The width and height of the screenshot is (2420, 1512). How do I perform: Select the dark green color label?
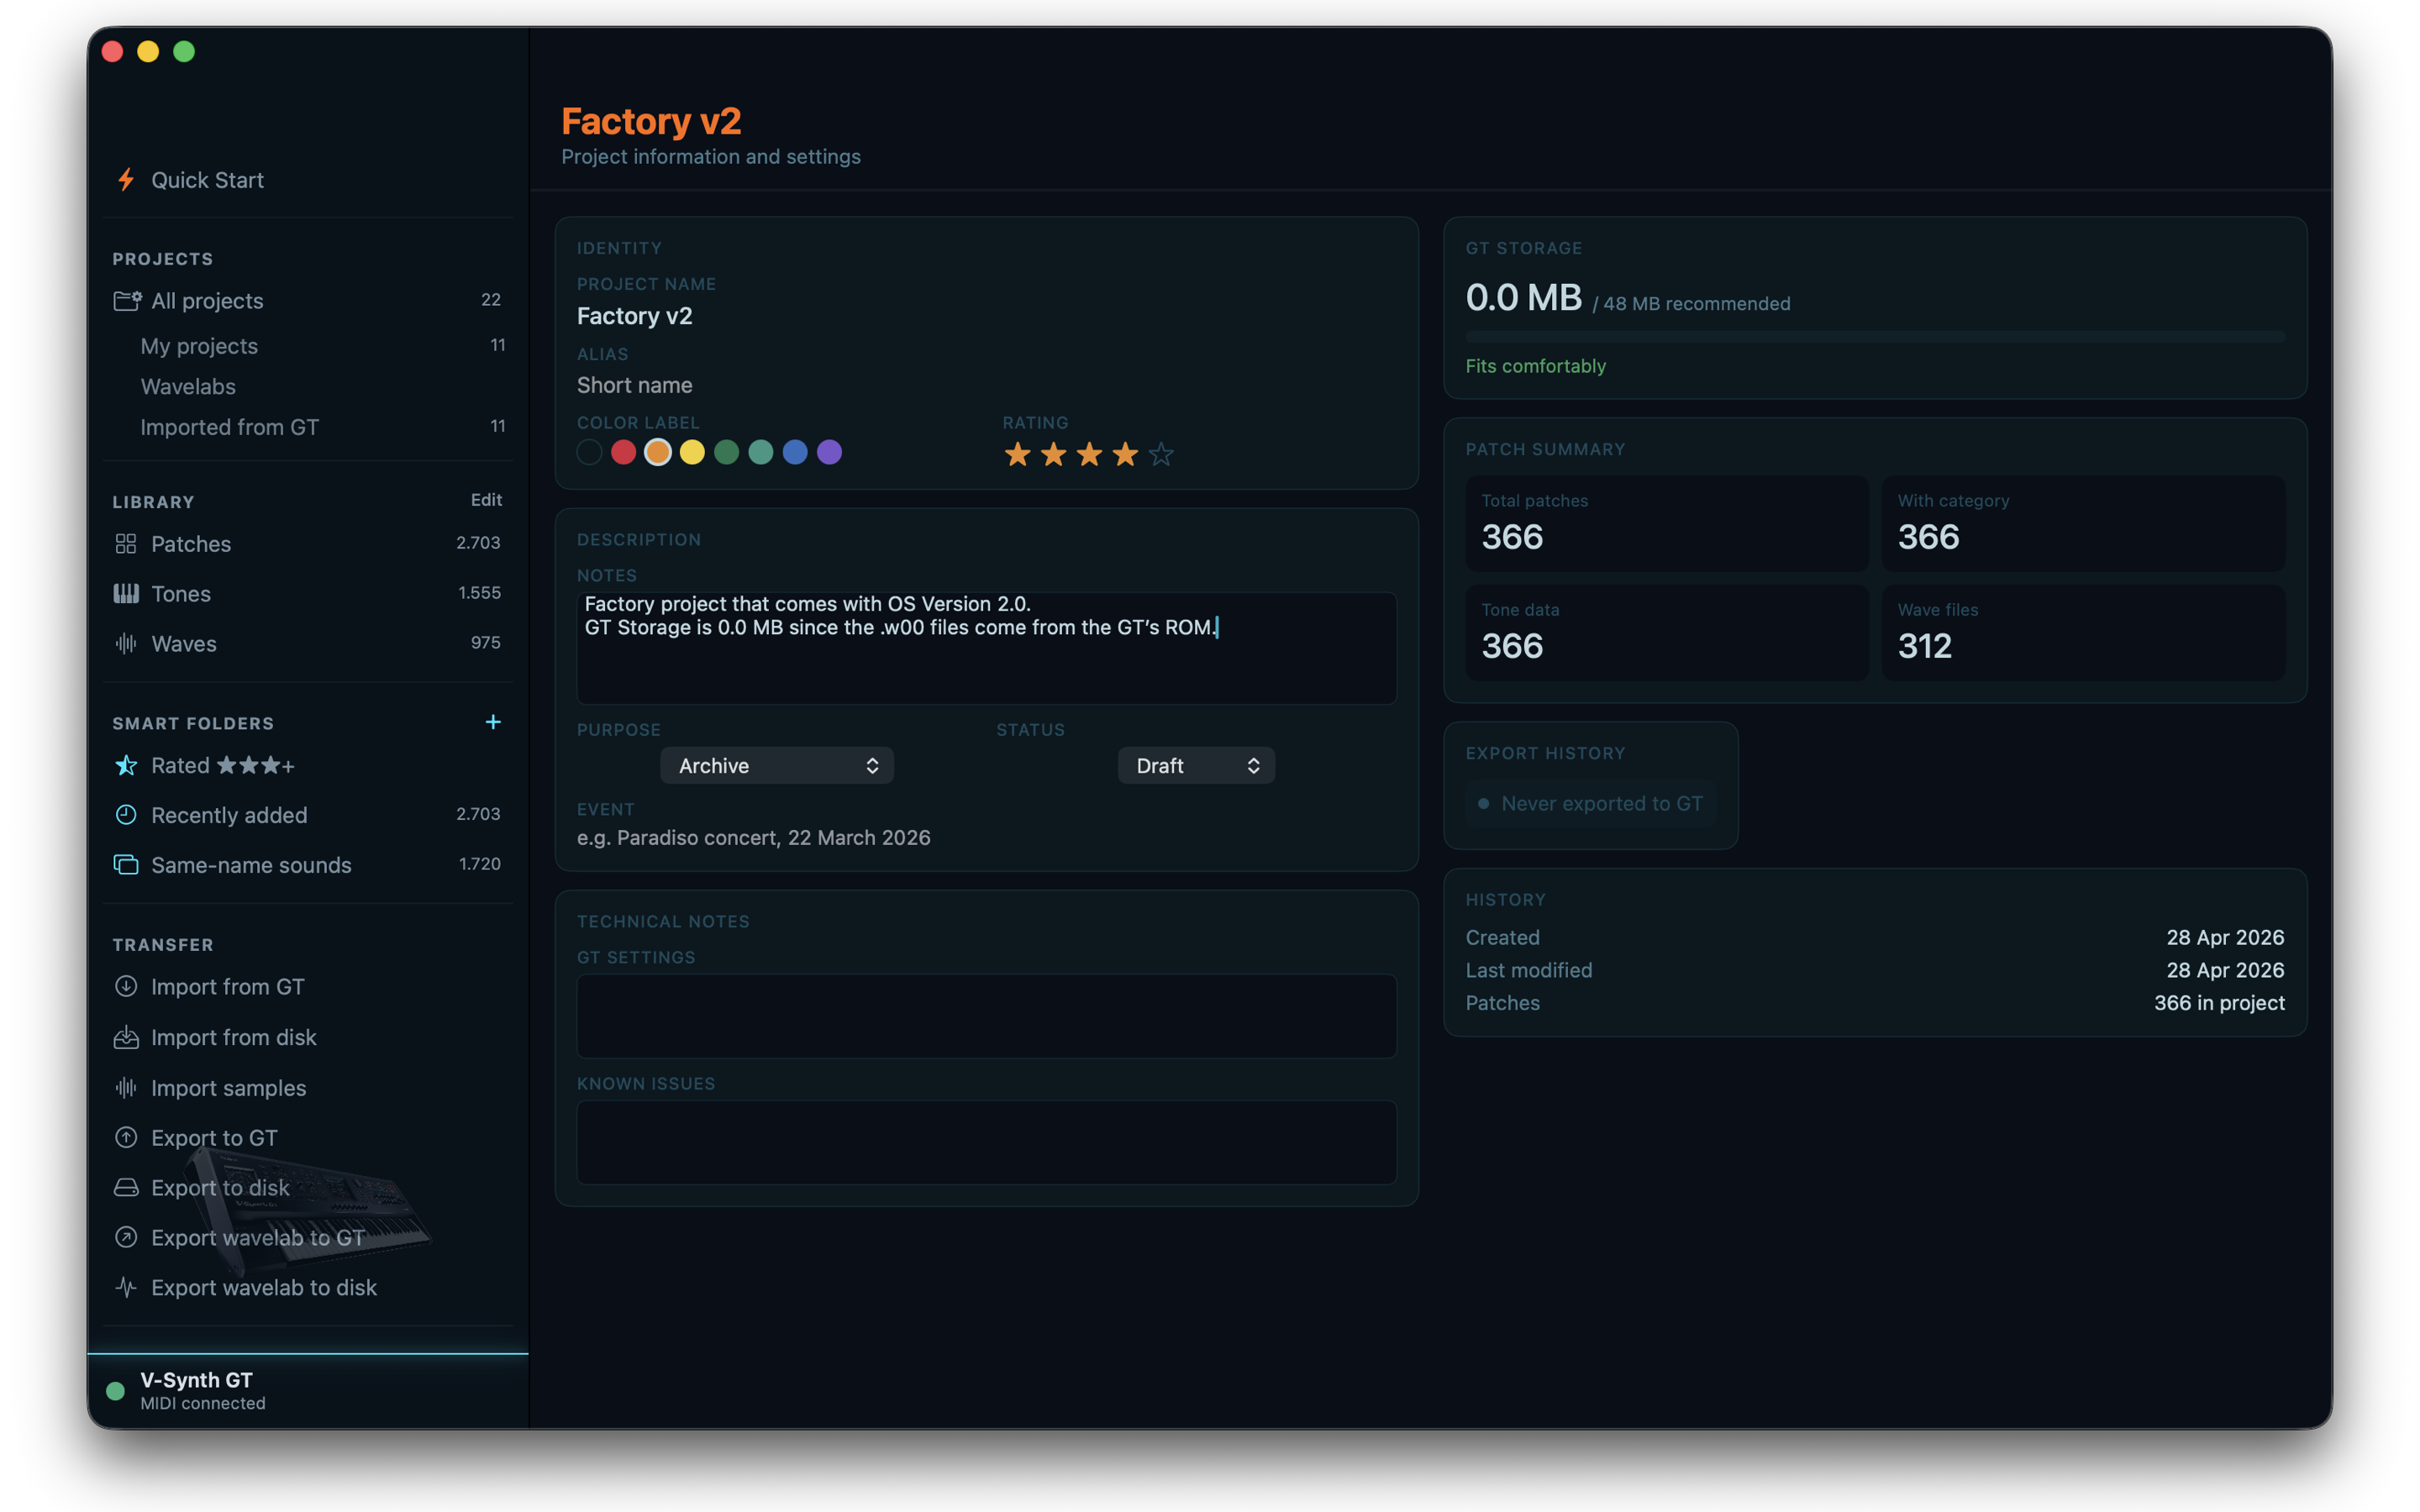coord(727,453)
